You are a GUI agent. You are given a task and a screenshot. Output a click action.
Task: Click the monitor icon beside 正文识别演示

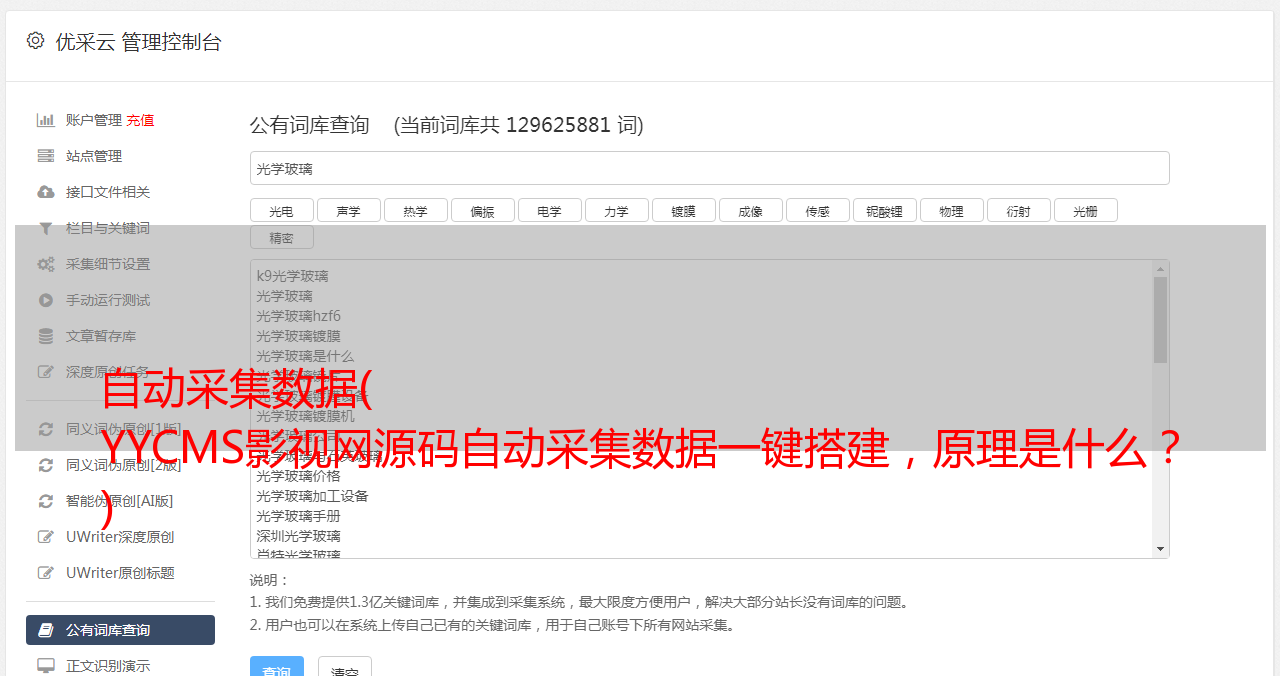46,666
